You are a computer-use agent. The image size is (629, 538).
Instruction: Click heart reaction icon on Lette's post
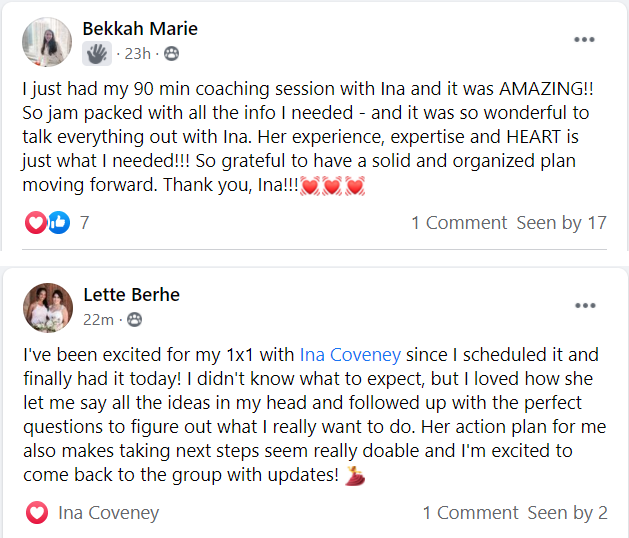(37, 513)
